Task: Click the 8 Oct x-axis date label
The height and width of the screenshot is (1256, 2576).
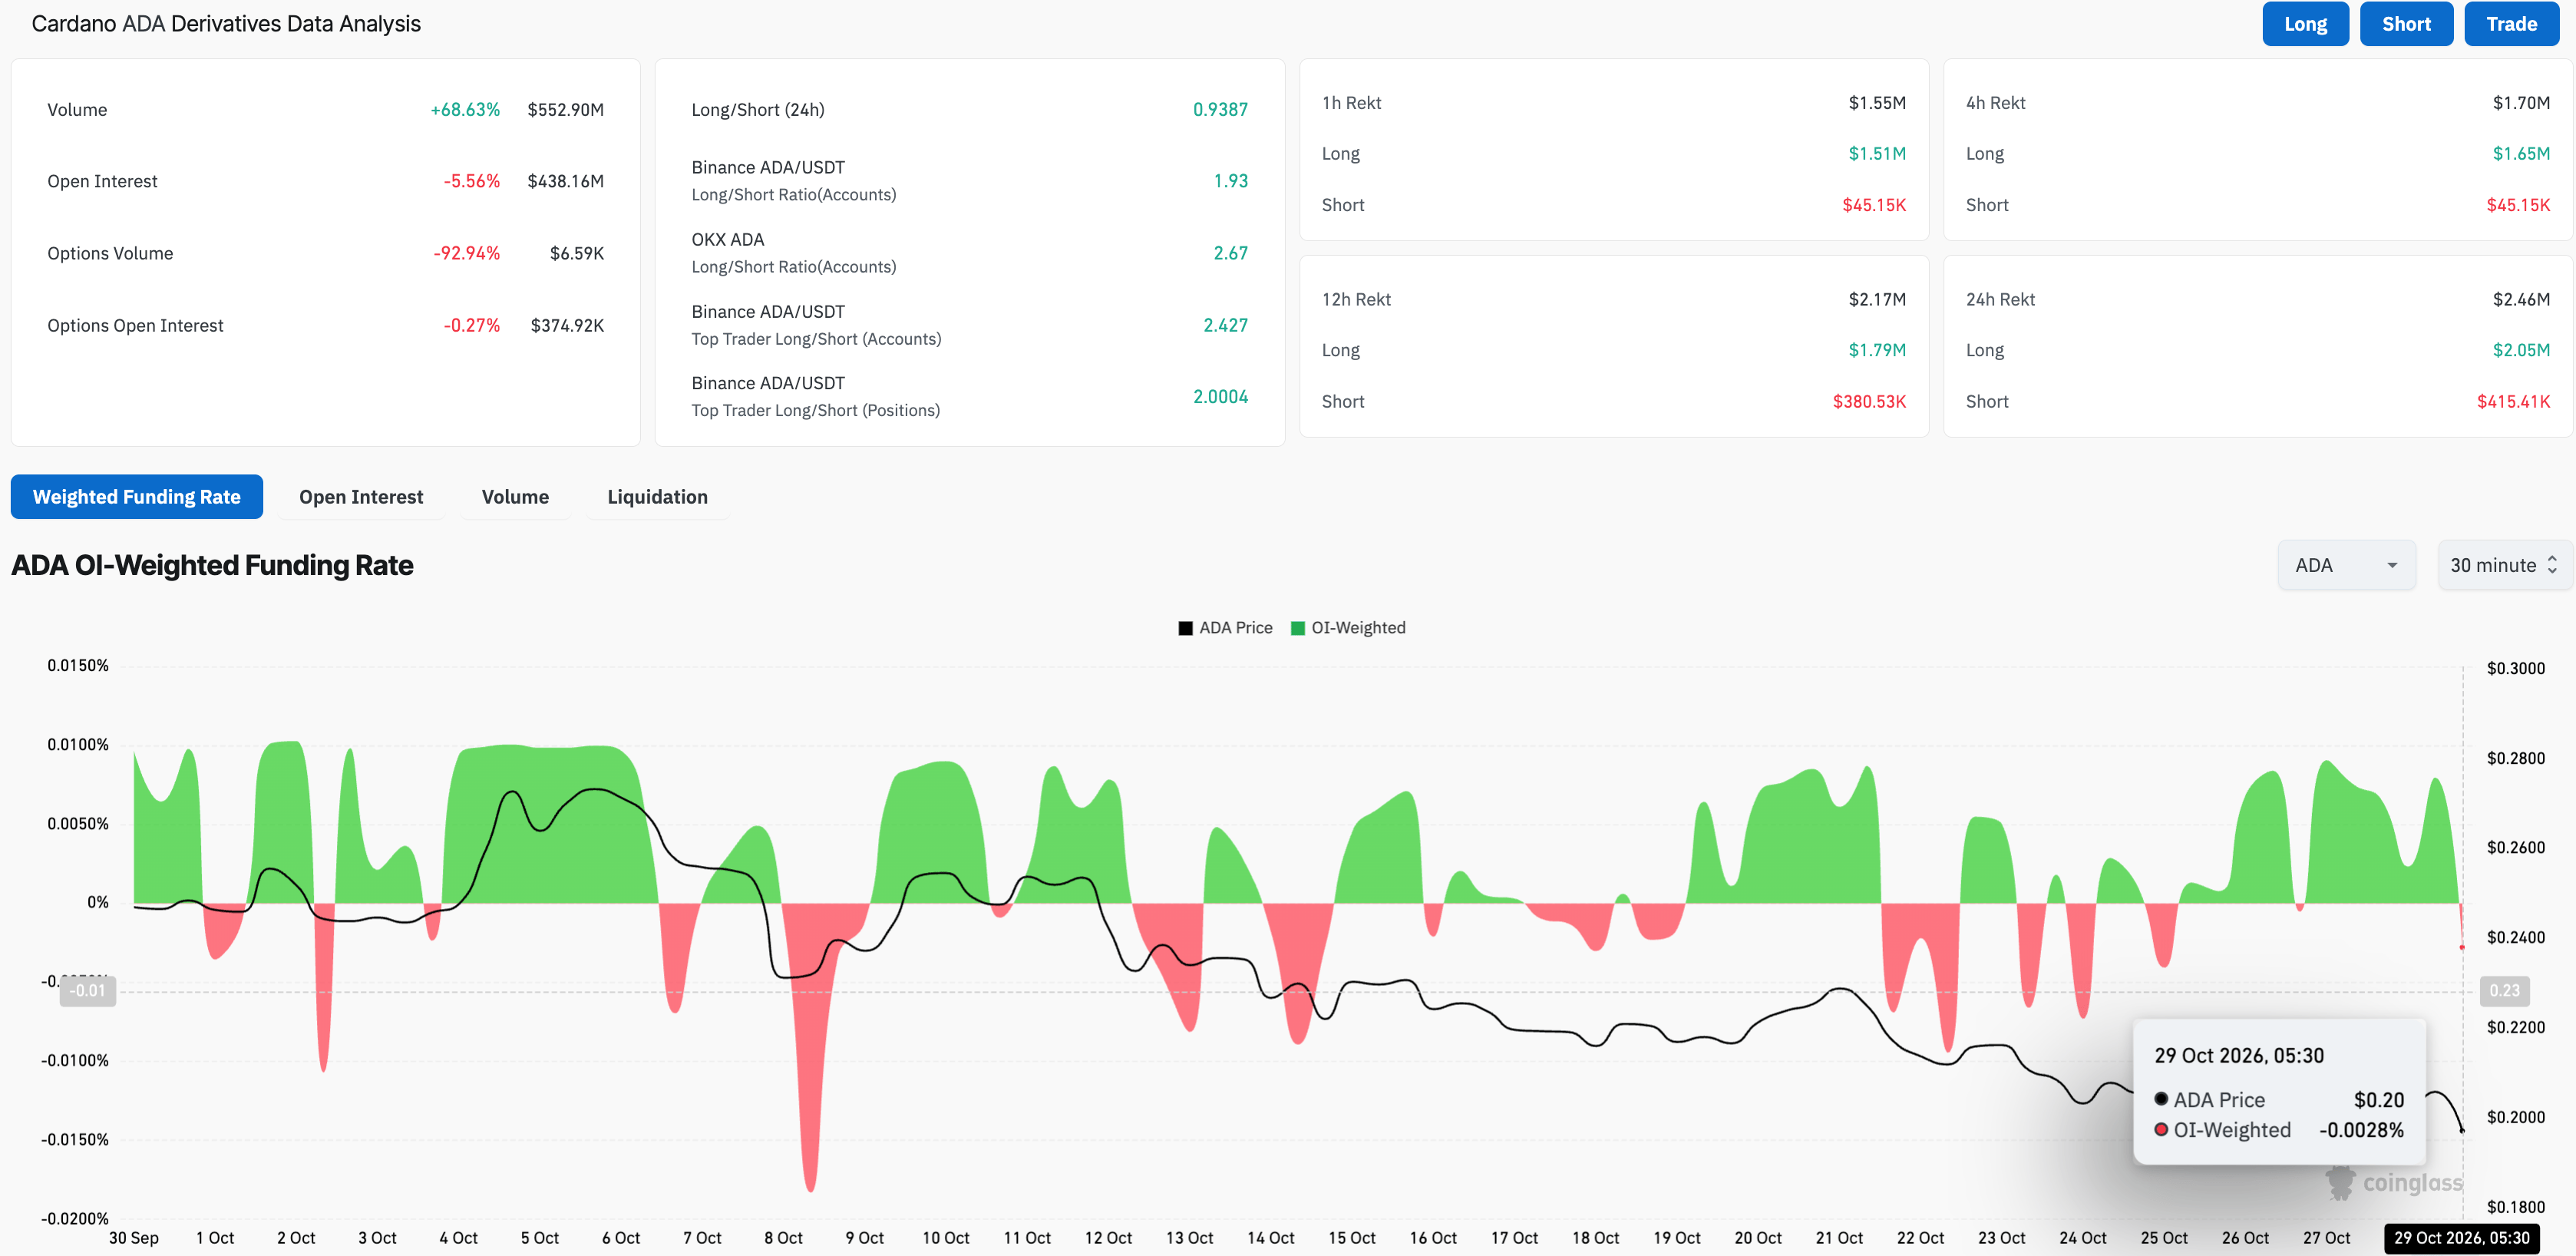Action: point(783,1238)
